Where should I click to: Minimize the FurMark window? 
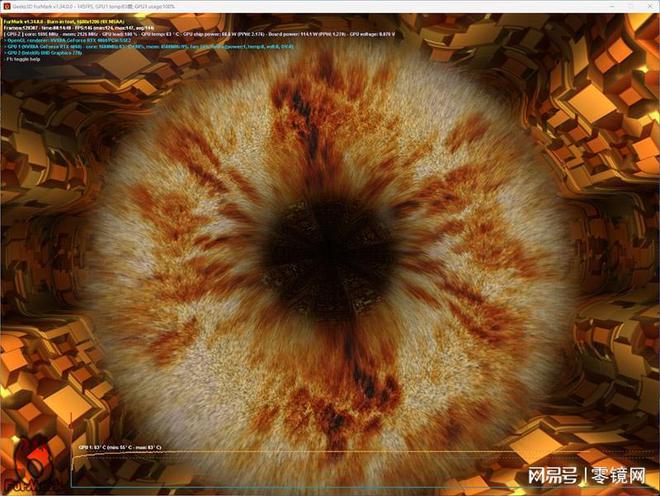point(612,6)
